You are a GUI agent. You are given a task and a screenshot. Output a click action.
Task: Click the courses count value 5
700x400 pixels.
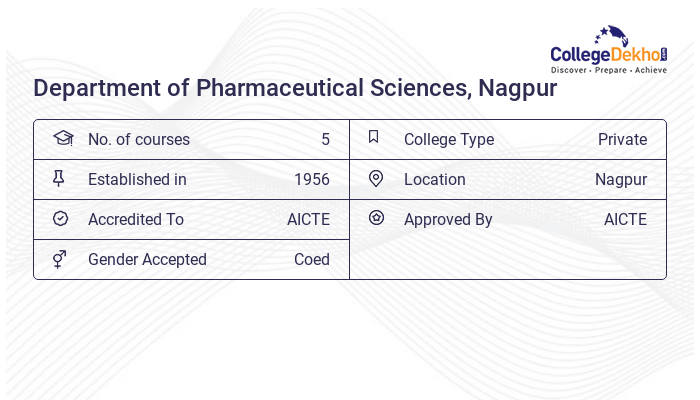click(x=325, y=139)
